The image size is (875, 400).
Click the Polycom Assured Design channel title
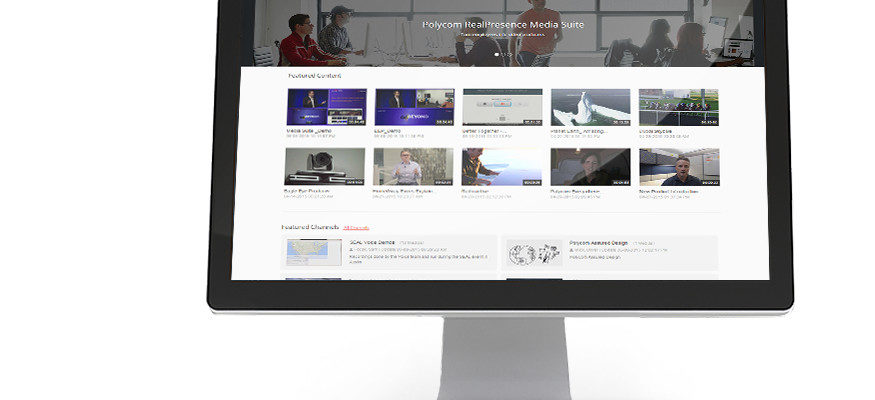tap(598, 243)
